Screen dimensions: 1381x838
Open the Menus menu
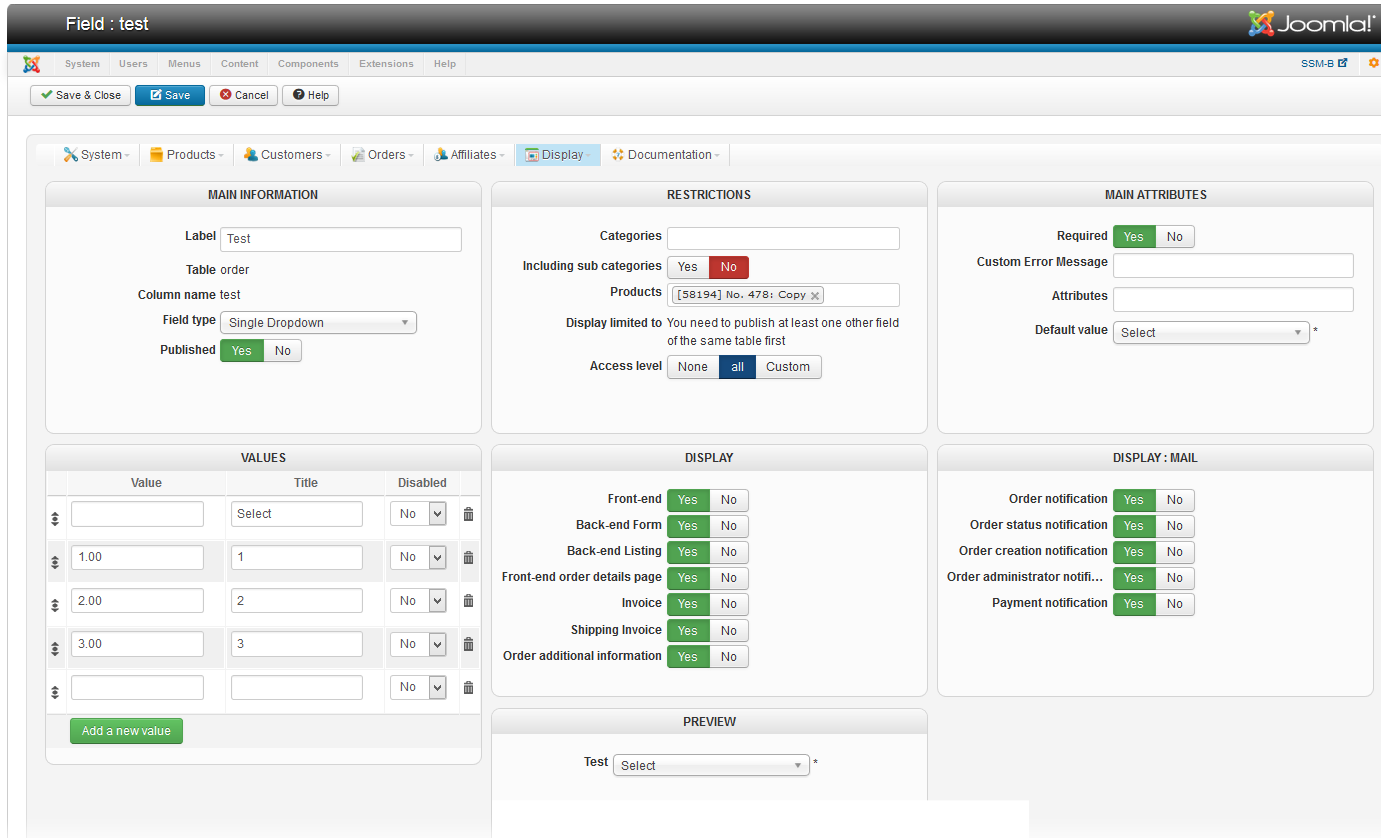pos(184,64)
